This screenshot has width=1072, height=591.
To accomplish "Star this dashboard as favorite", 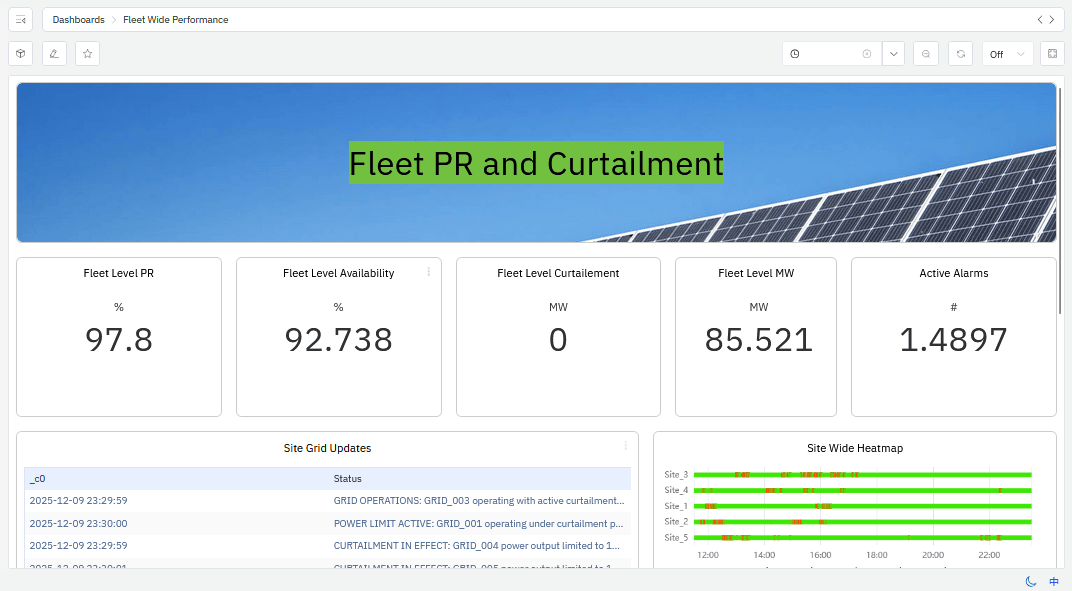I will tap(87, 54).
